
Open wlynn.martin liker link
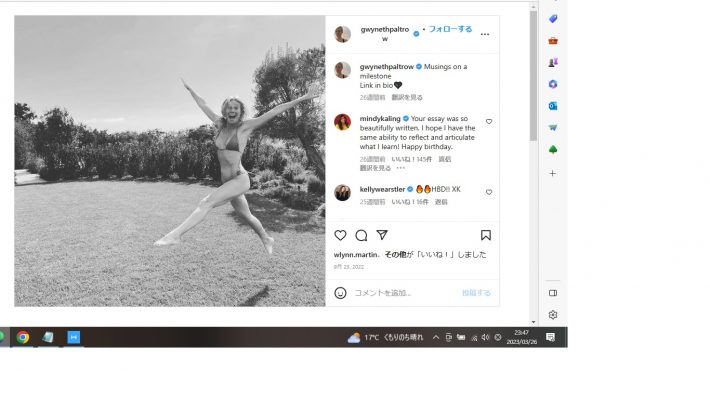[x=355, y=255]
